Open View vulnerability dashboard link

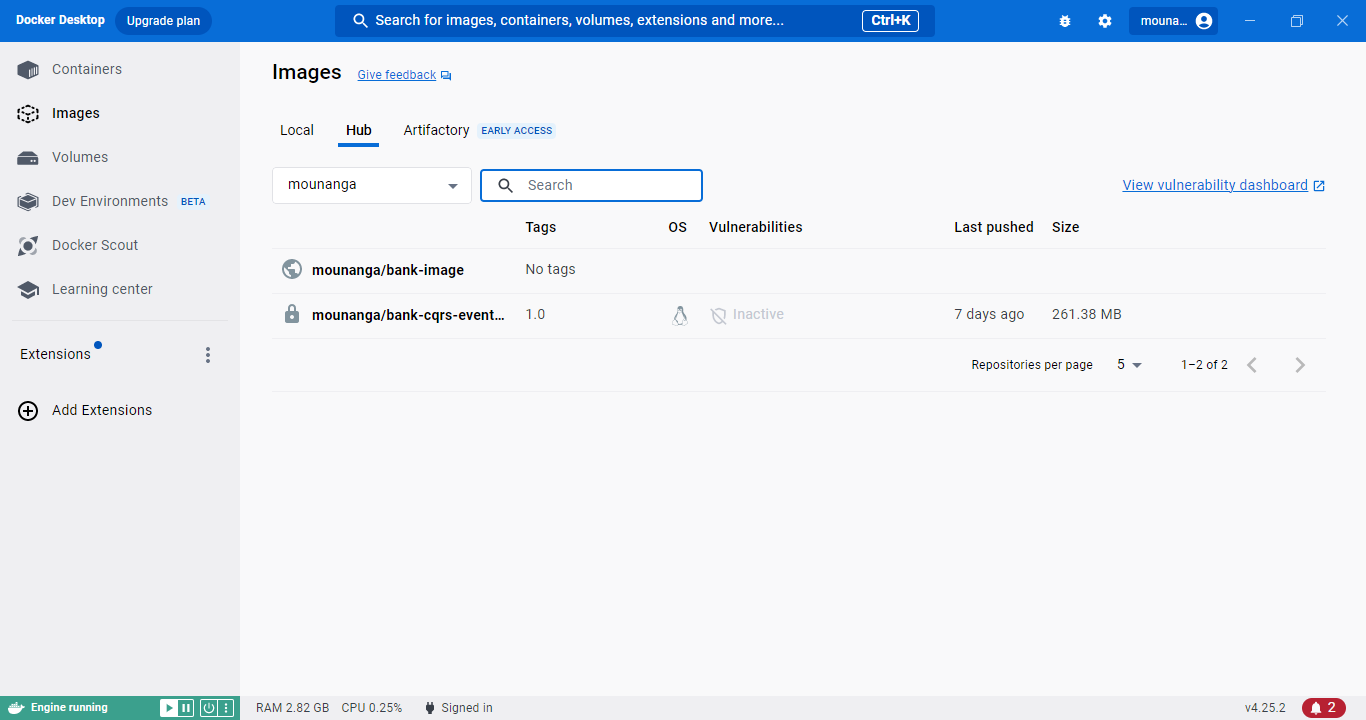click(x=1215, y=185)
